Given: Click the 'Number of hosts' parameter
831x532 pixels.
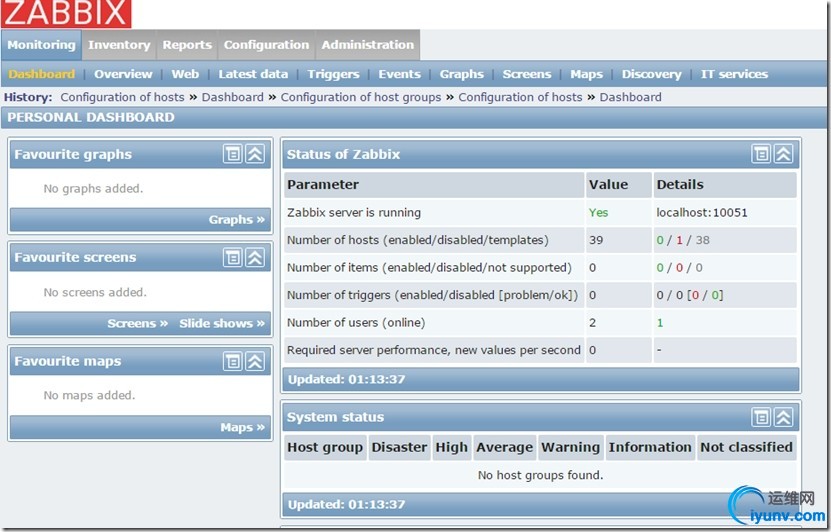Looking at the screenshot, I should click(418, 240).
